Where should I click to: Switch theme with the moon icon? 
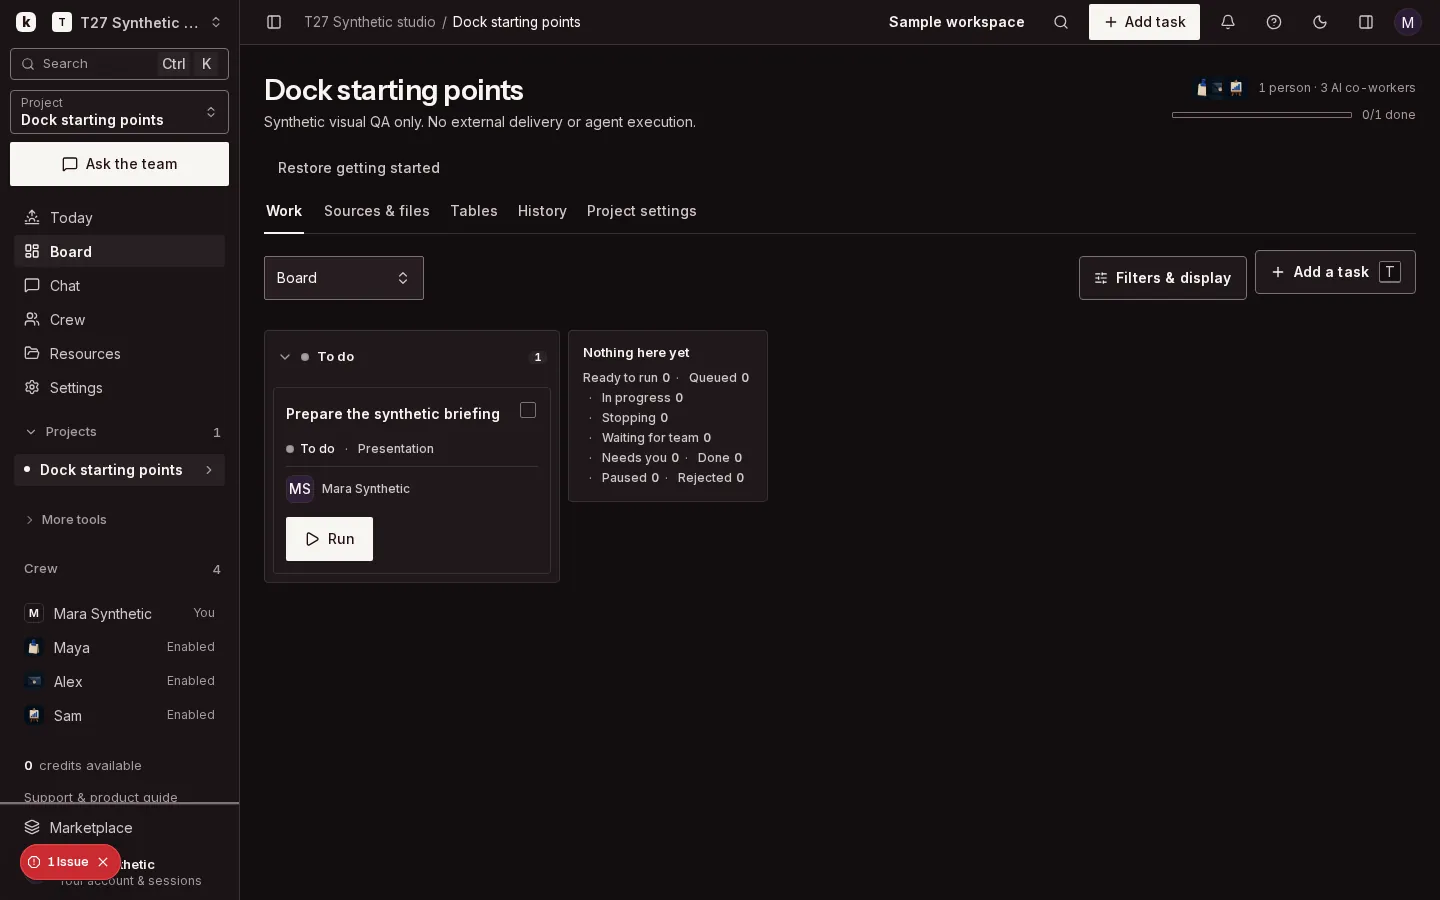pyautogui.click(x=1320, y=22)
